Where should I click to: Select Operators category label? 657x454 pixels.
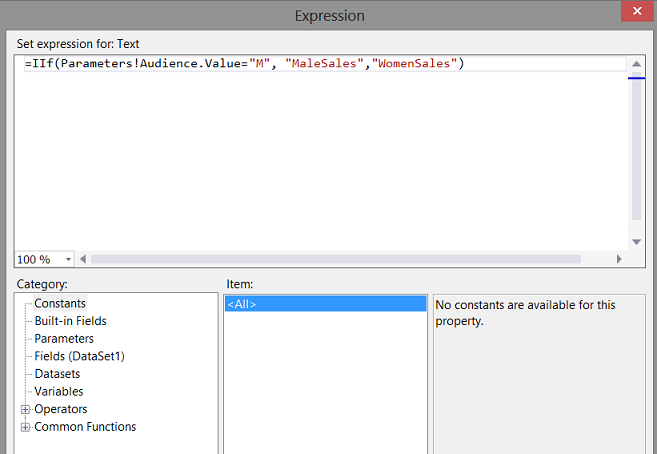pos(61,409)
